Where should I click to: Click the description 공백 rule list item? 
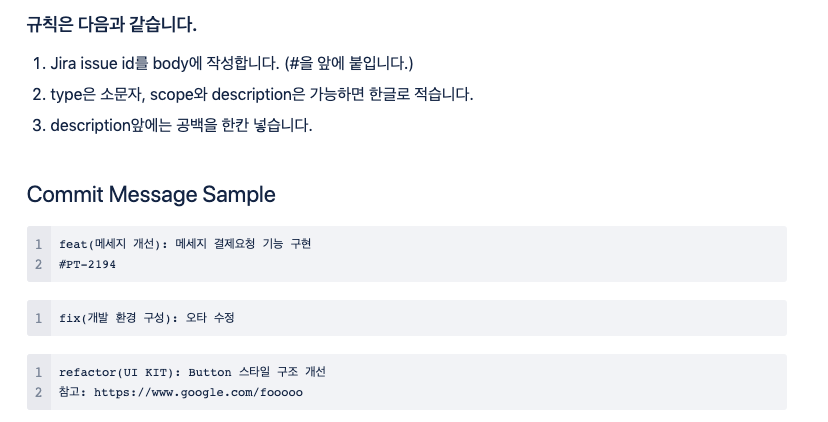181,125
